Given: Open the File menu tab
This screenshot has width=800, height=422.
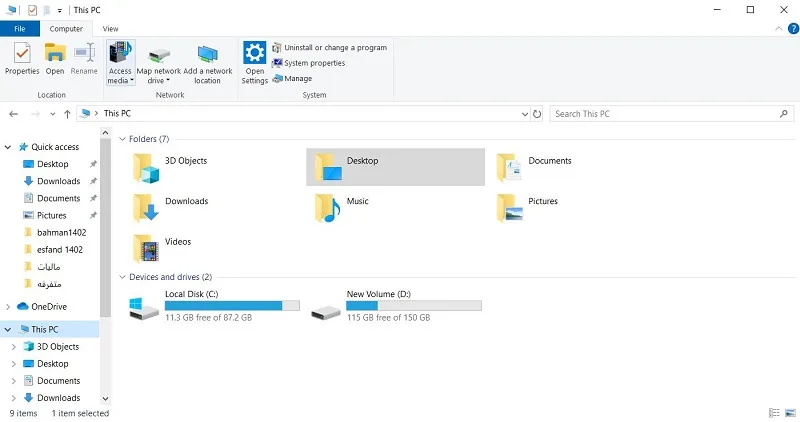Looking at the screenshot, I should (x=20, y=29).
